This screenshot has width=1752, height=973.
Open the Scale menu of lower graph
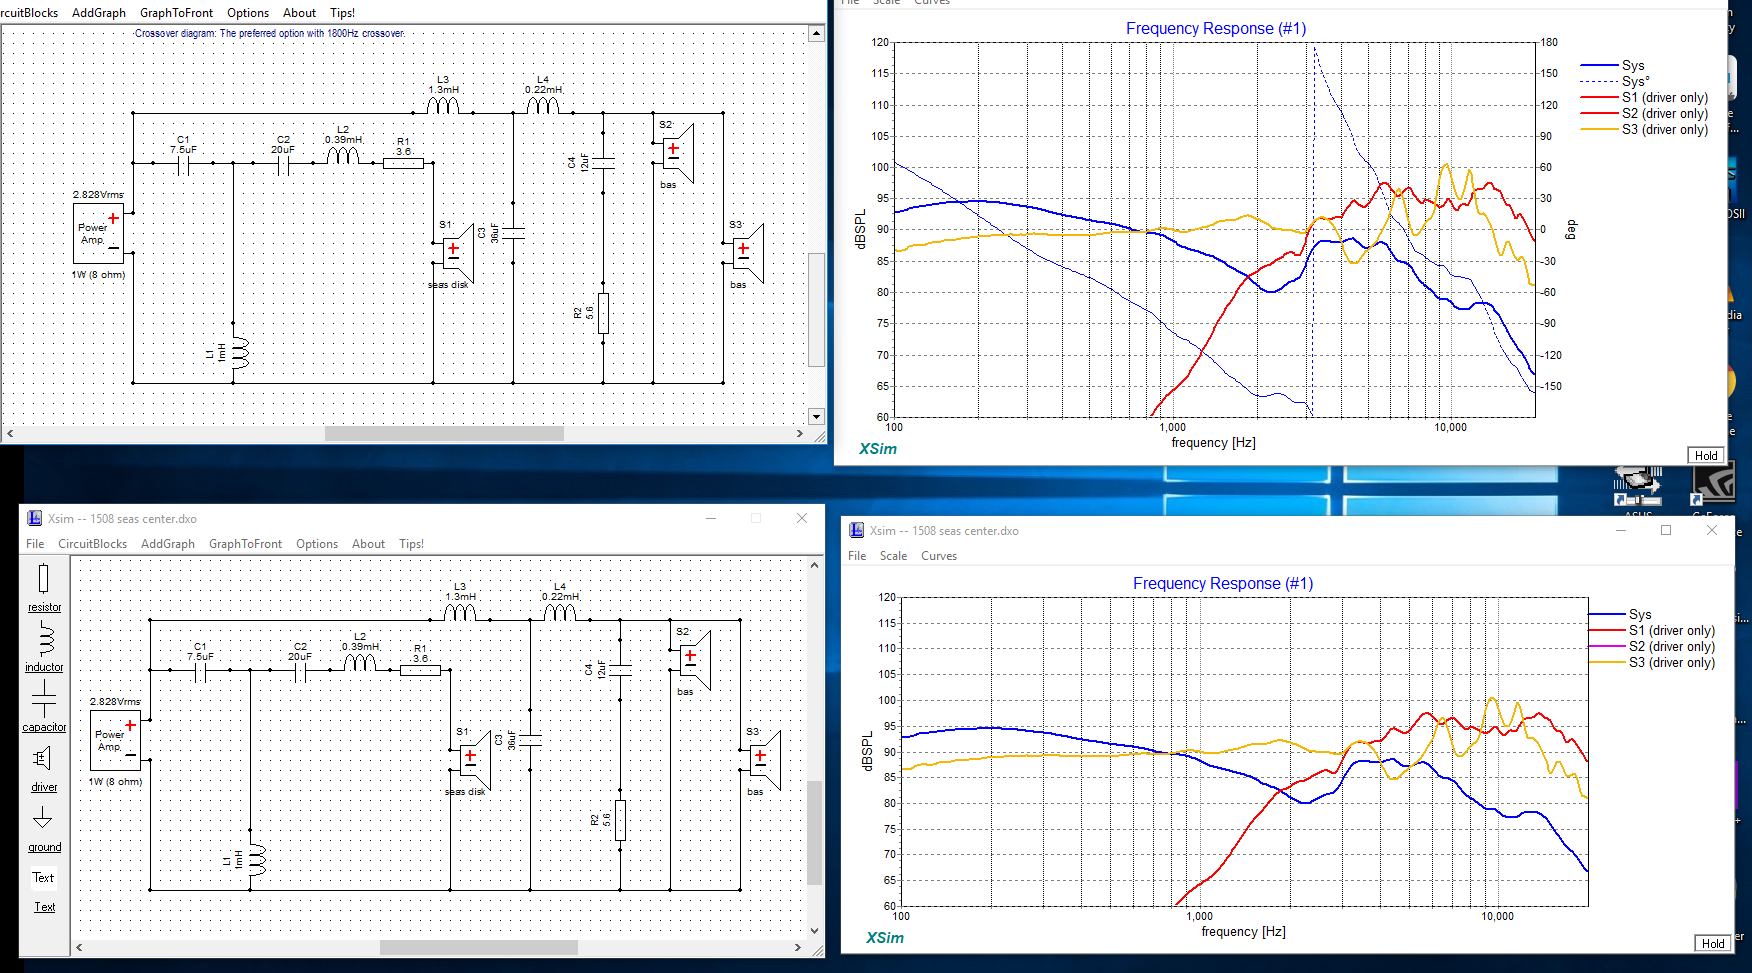pos(893,556)
